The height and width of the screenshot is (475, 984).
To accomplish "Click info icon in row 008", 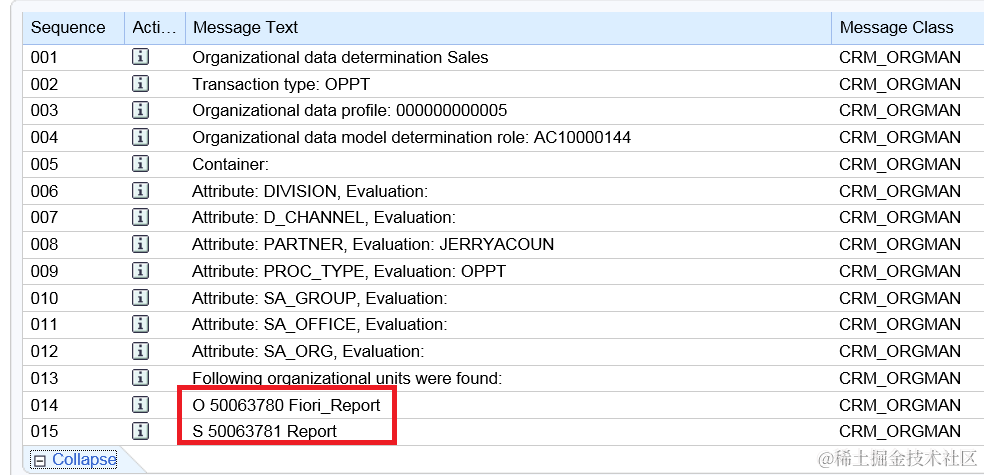I will pos(140,245).
